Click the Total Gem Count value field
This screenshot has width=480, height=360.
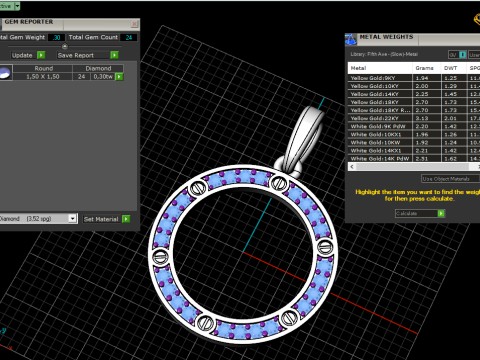pos(129,37)
